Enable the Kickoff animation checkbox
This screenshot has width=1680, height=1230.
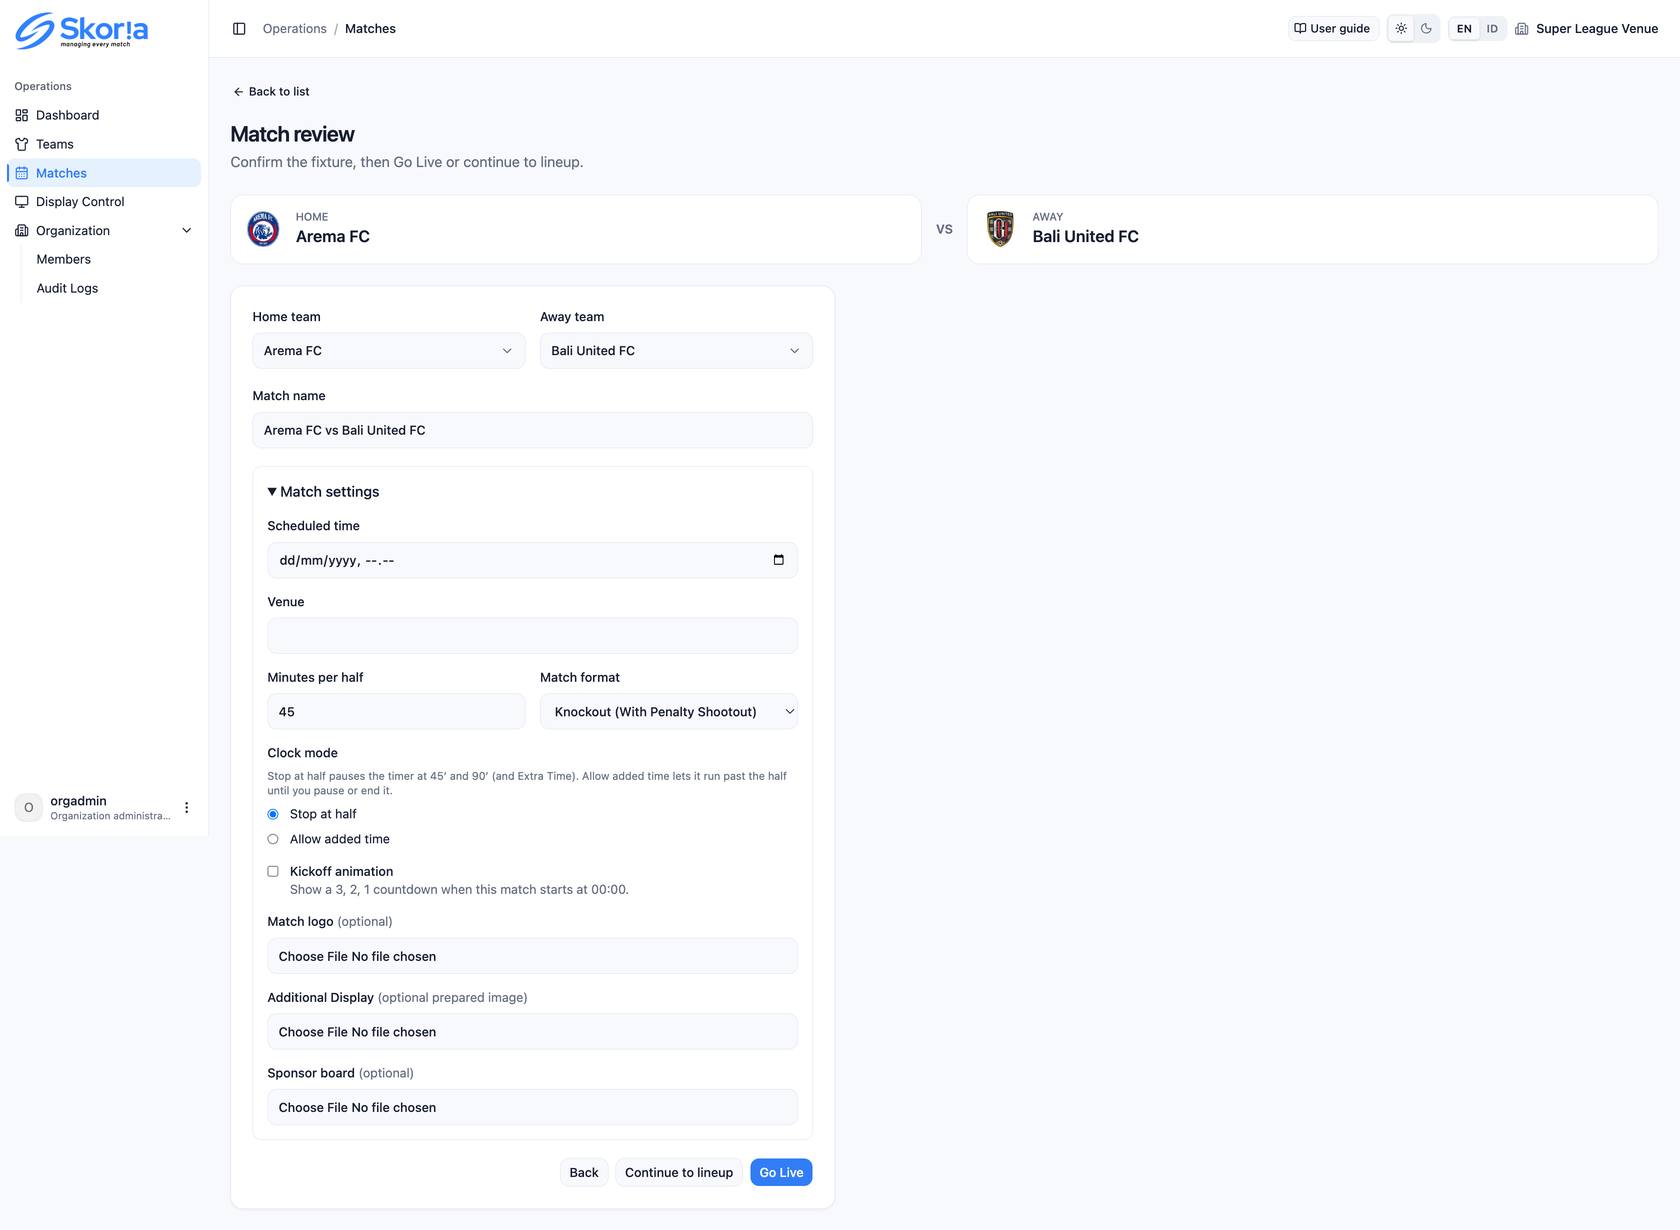(273, 872)
